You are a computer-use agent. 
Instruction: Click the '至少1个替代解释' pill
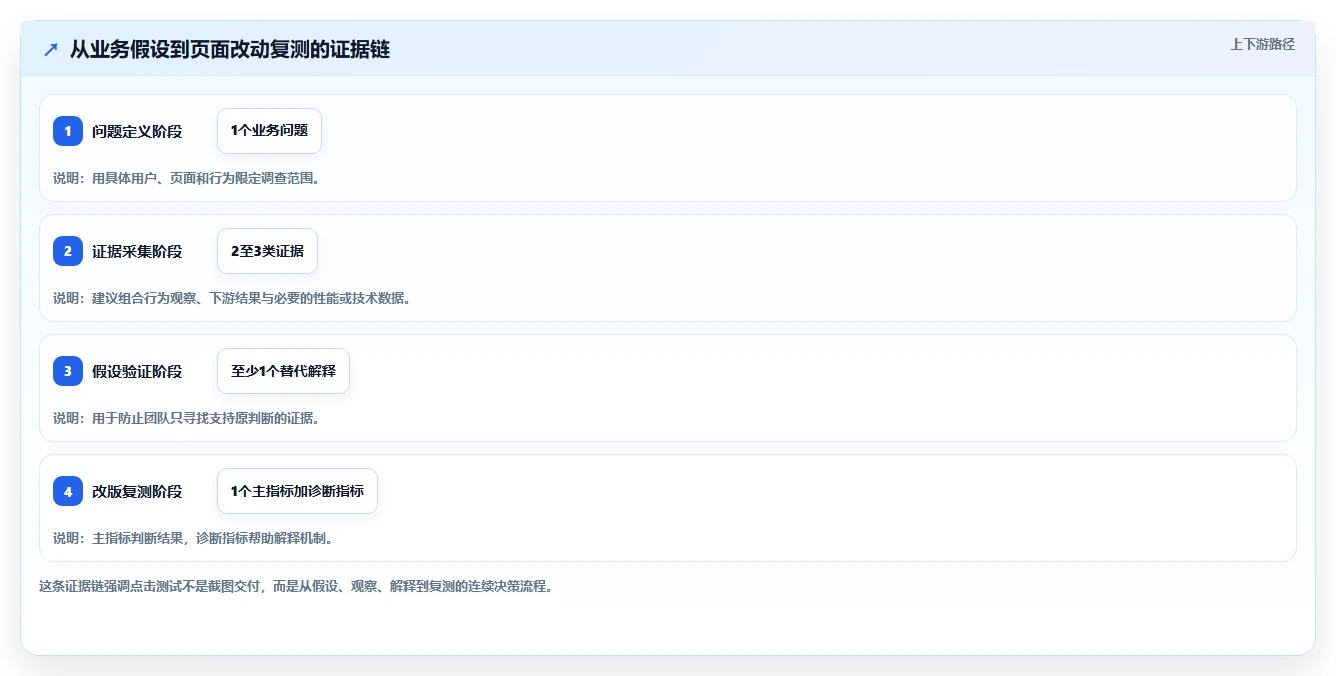tap(283, 371)
